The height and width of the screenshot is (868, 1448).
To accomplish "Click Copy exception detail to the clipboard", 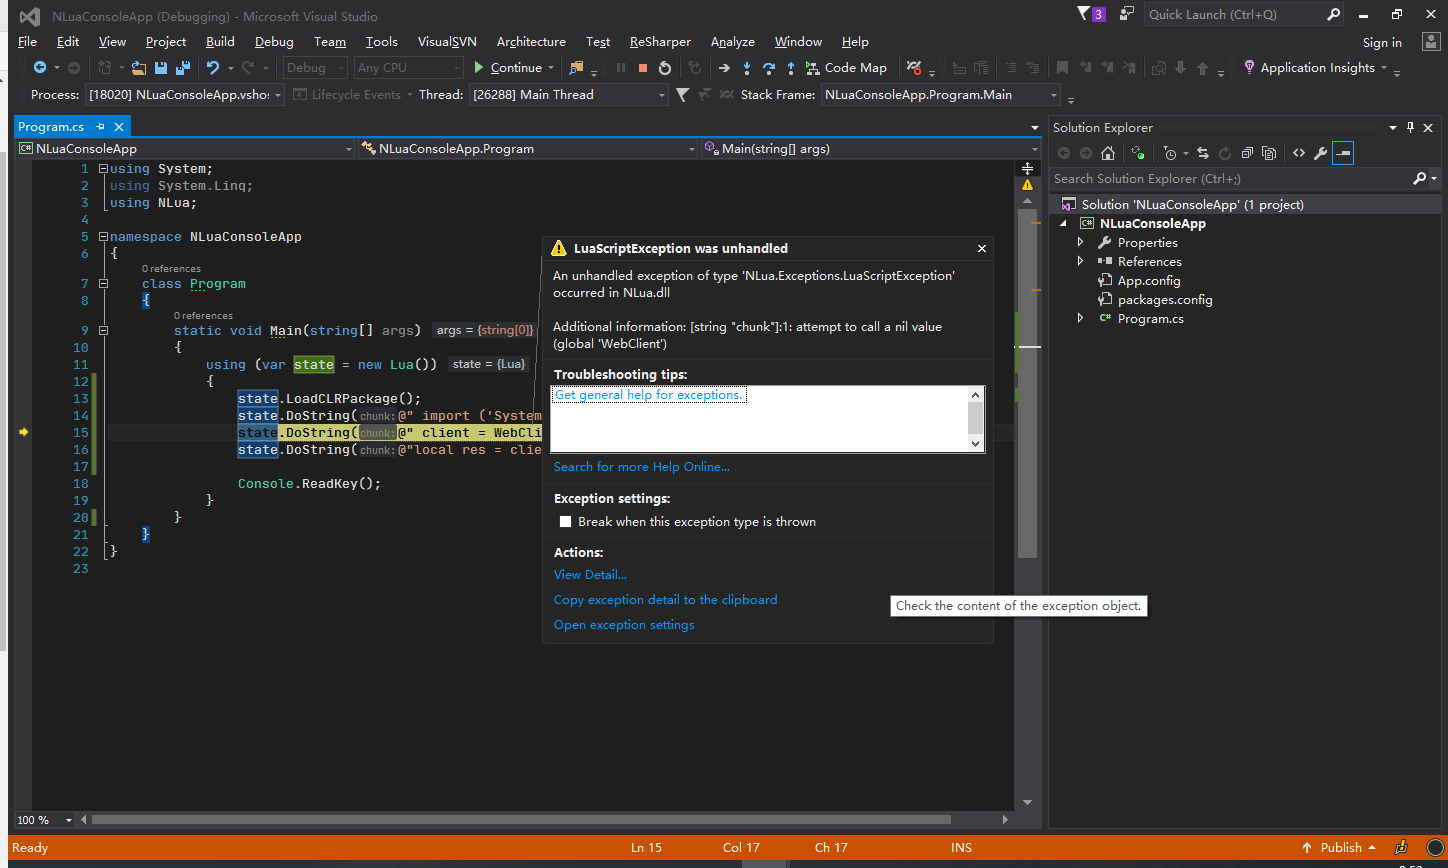I will coord(665,600).
